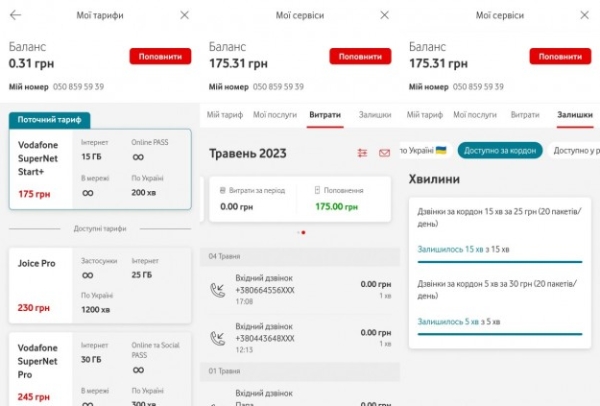Tap the 1200 хв По Україні value of Joice Pro
This screenshot has height=406, width=600.
point(95,310)
